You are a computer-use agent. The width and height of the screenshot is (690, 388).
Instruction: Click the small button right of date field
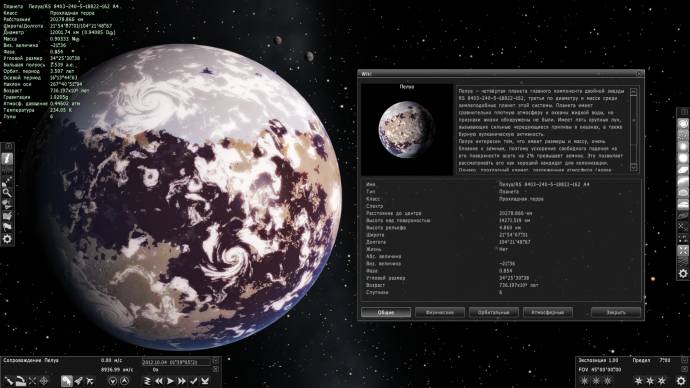[x=216, y=362]
